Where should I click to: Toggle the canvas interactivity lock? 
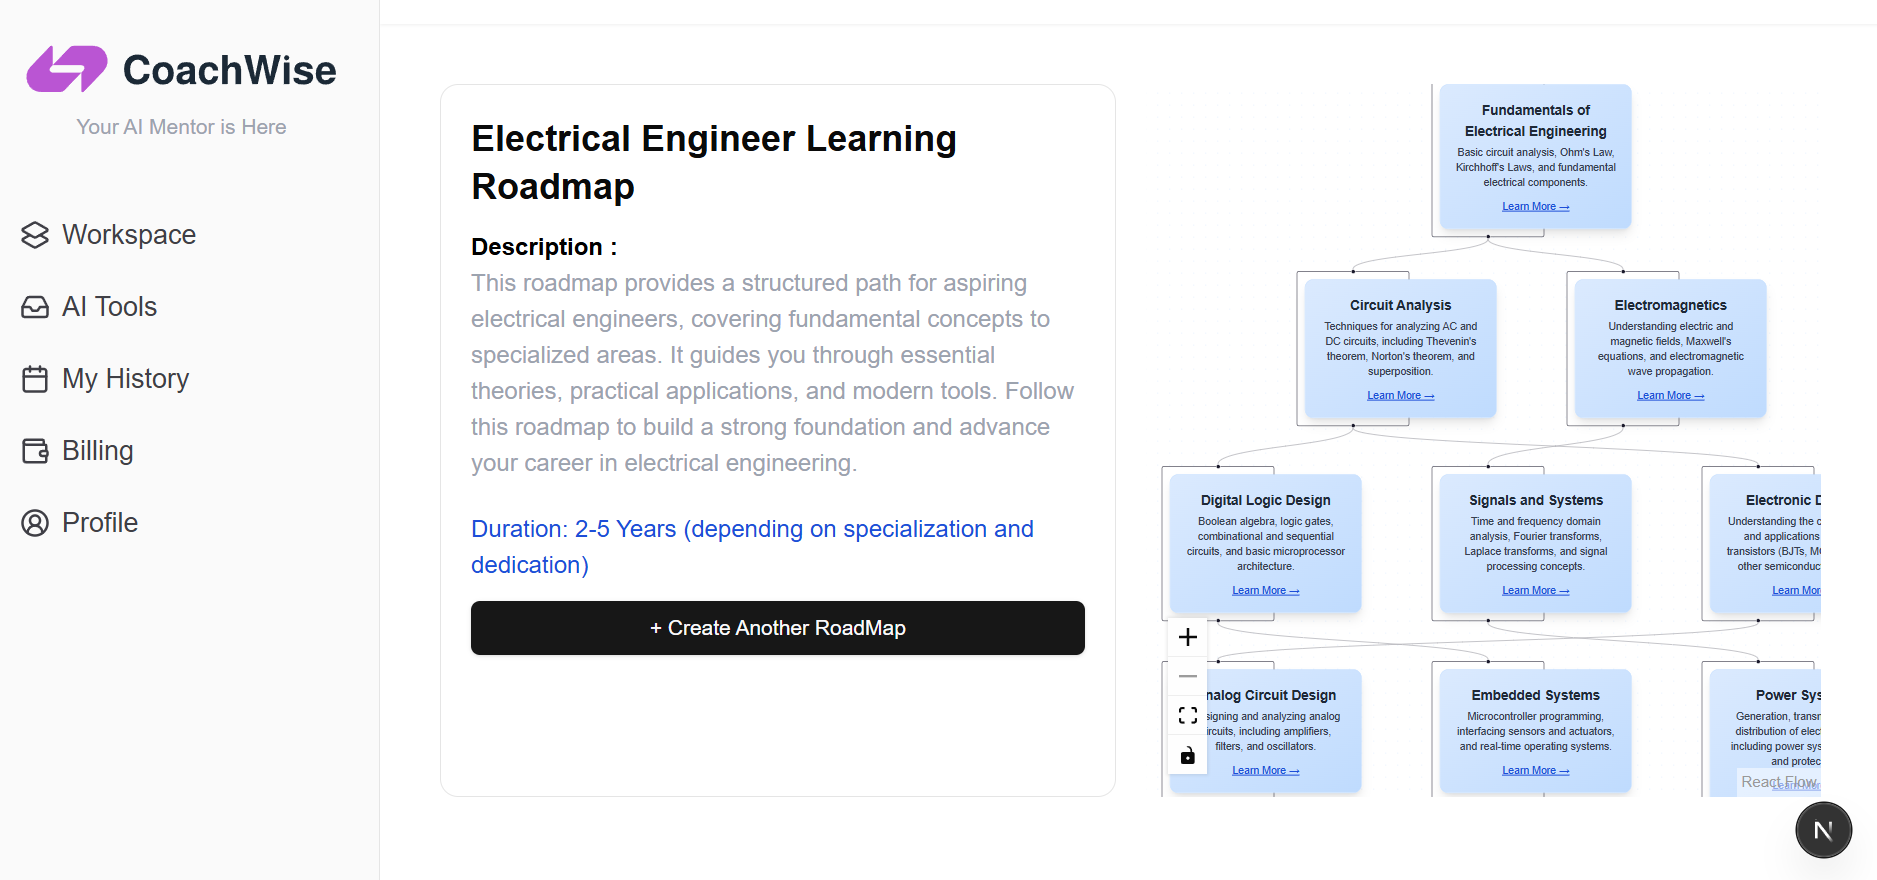coord(1188,755)
